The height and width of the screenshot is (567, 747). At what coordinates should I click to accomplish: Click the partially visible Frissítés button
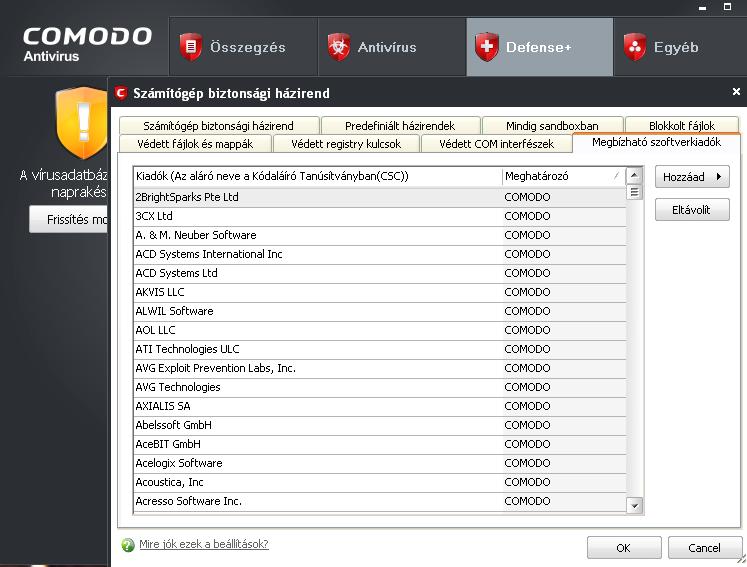69,220
